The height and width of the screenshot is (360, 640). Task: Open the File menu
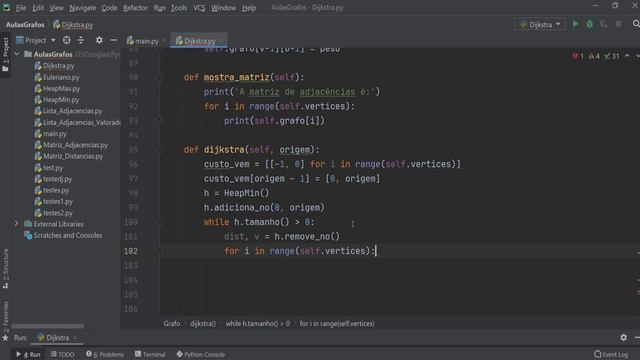tap(21, 8)
